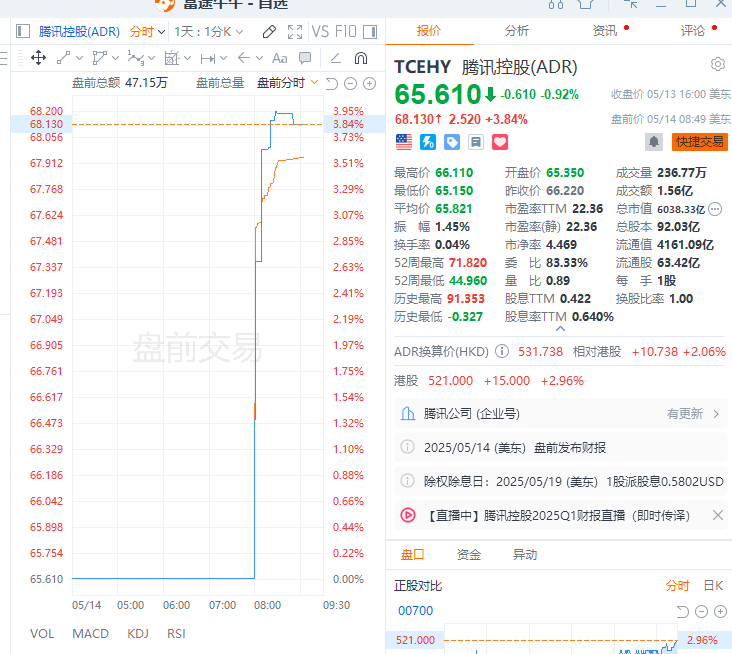732x654 pixels.
Task: Open the 腾讯控股2025Q1财报直播 live stream
Action: click(x=559, y=516)
